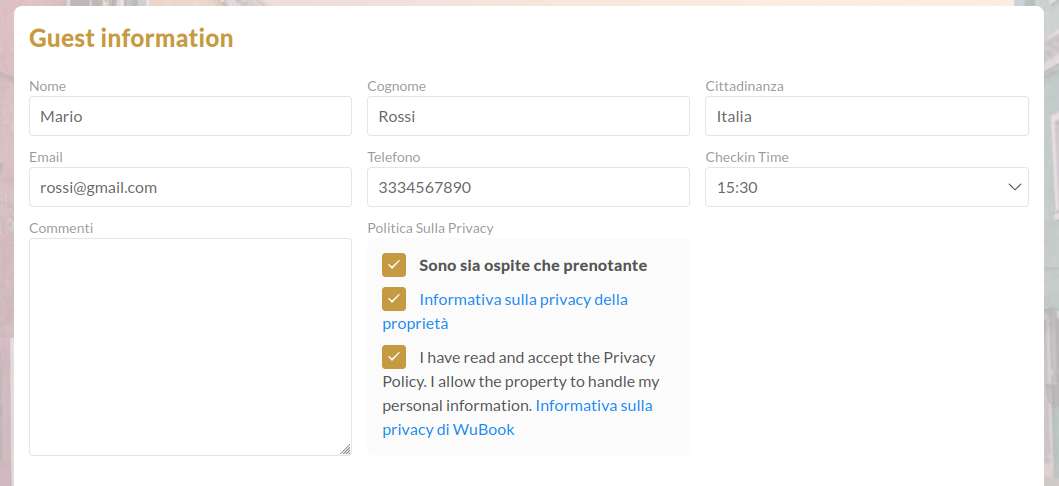Screen dimensions: 1059x486
Task: Click the chevron arrow in Checkin Time
Action: (1014, 187)
